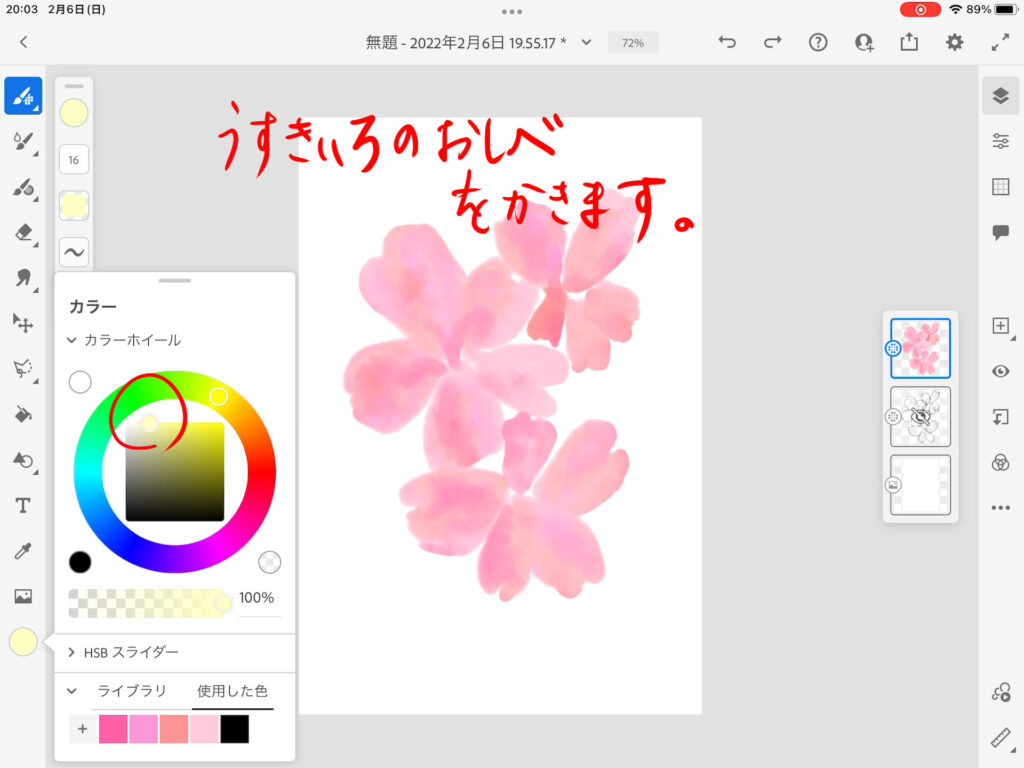Open the app settings gear
This screenshot has width=1024, height=768.
tap(955, 42)
